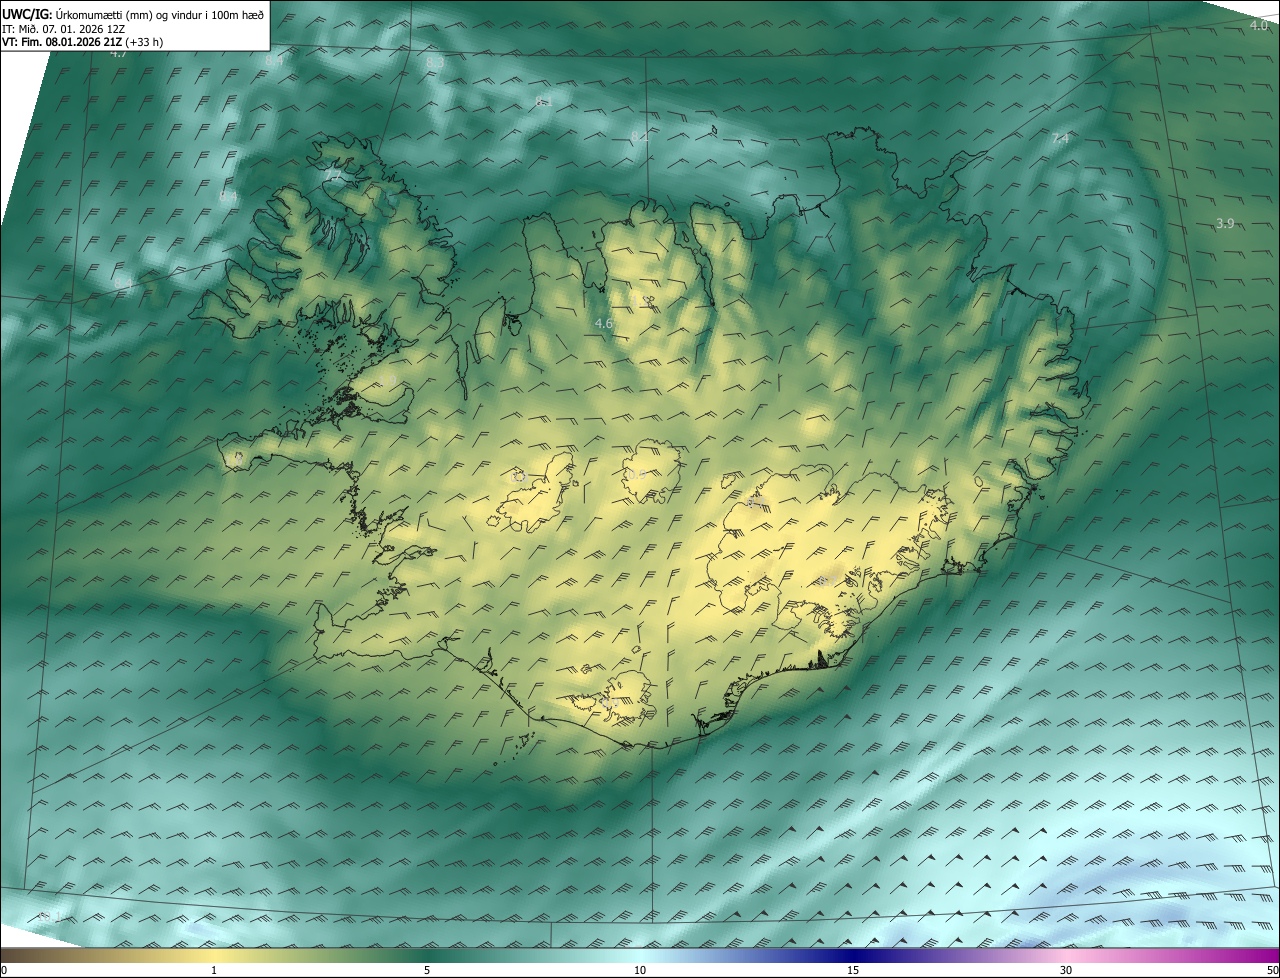Click the '8.3' value label on the map
Image resolution: width=1280 pixels, height=978 pixels.
click(x=434, y=62)
